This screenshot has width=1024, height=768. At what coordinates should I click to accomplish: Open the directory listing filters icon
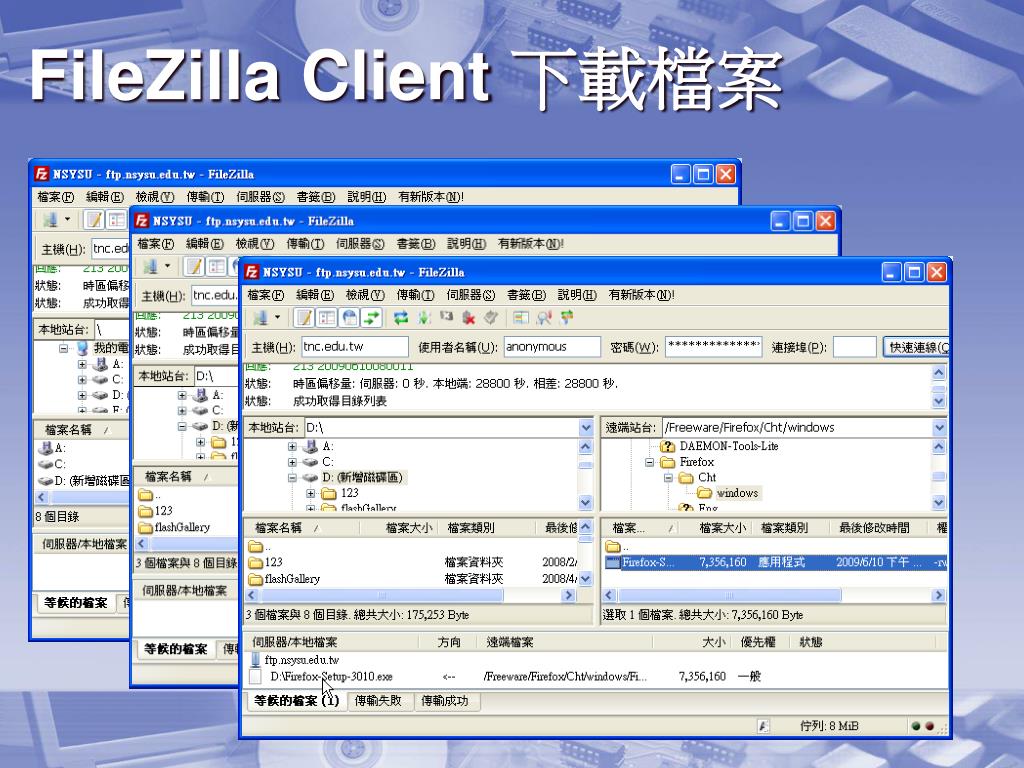pyautogui.click(x=520, y=318)
